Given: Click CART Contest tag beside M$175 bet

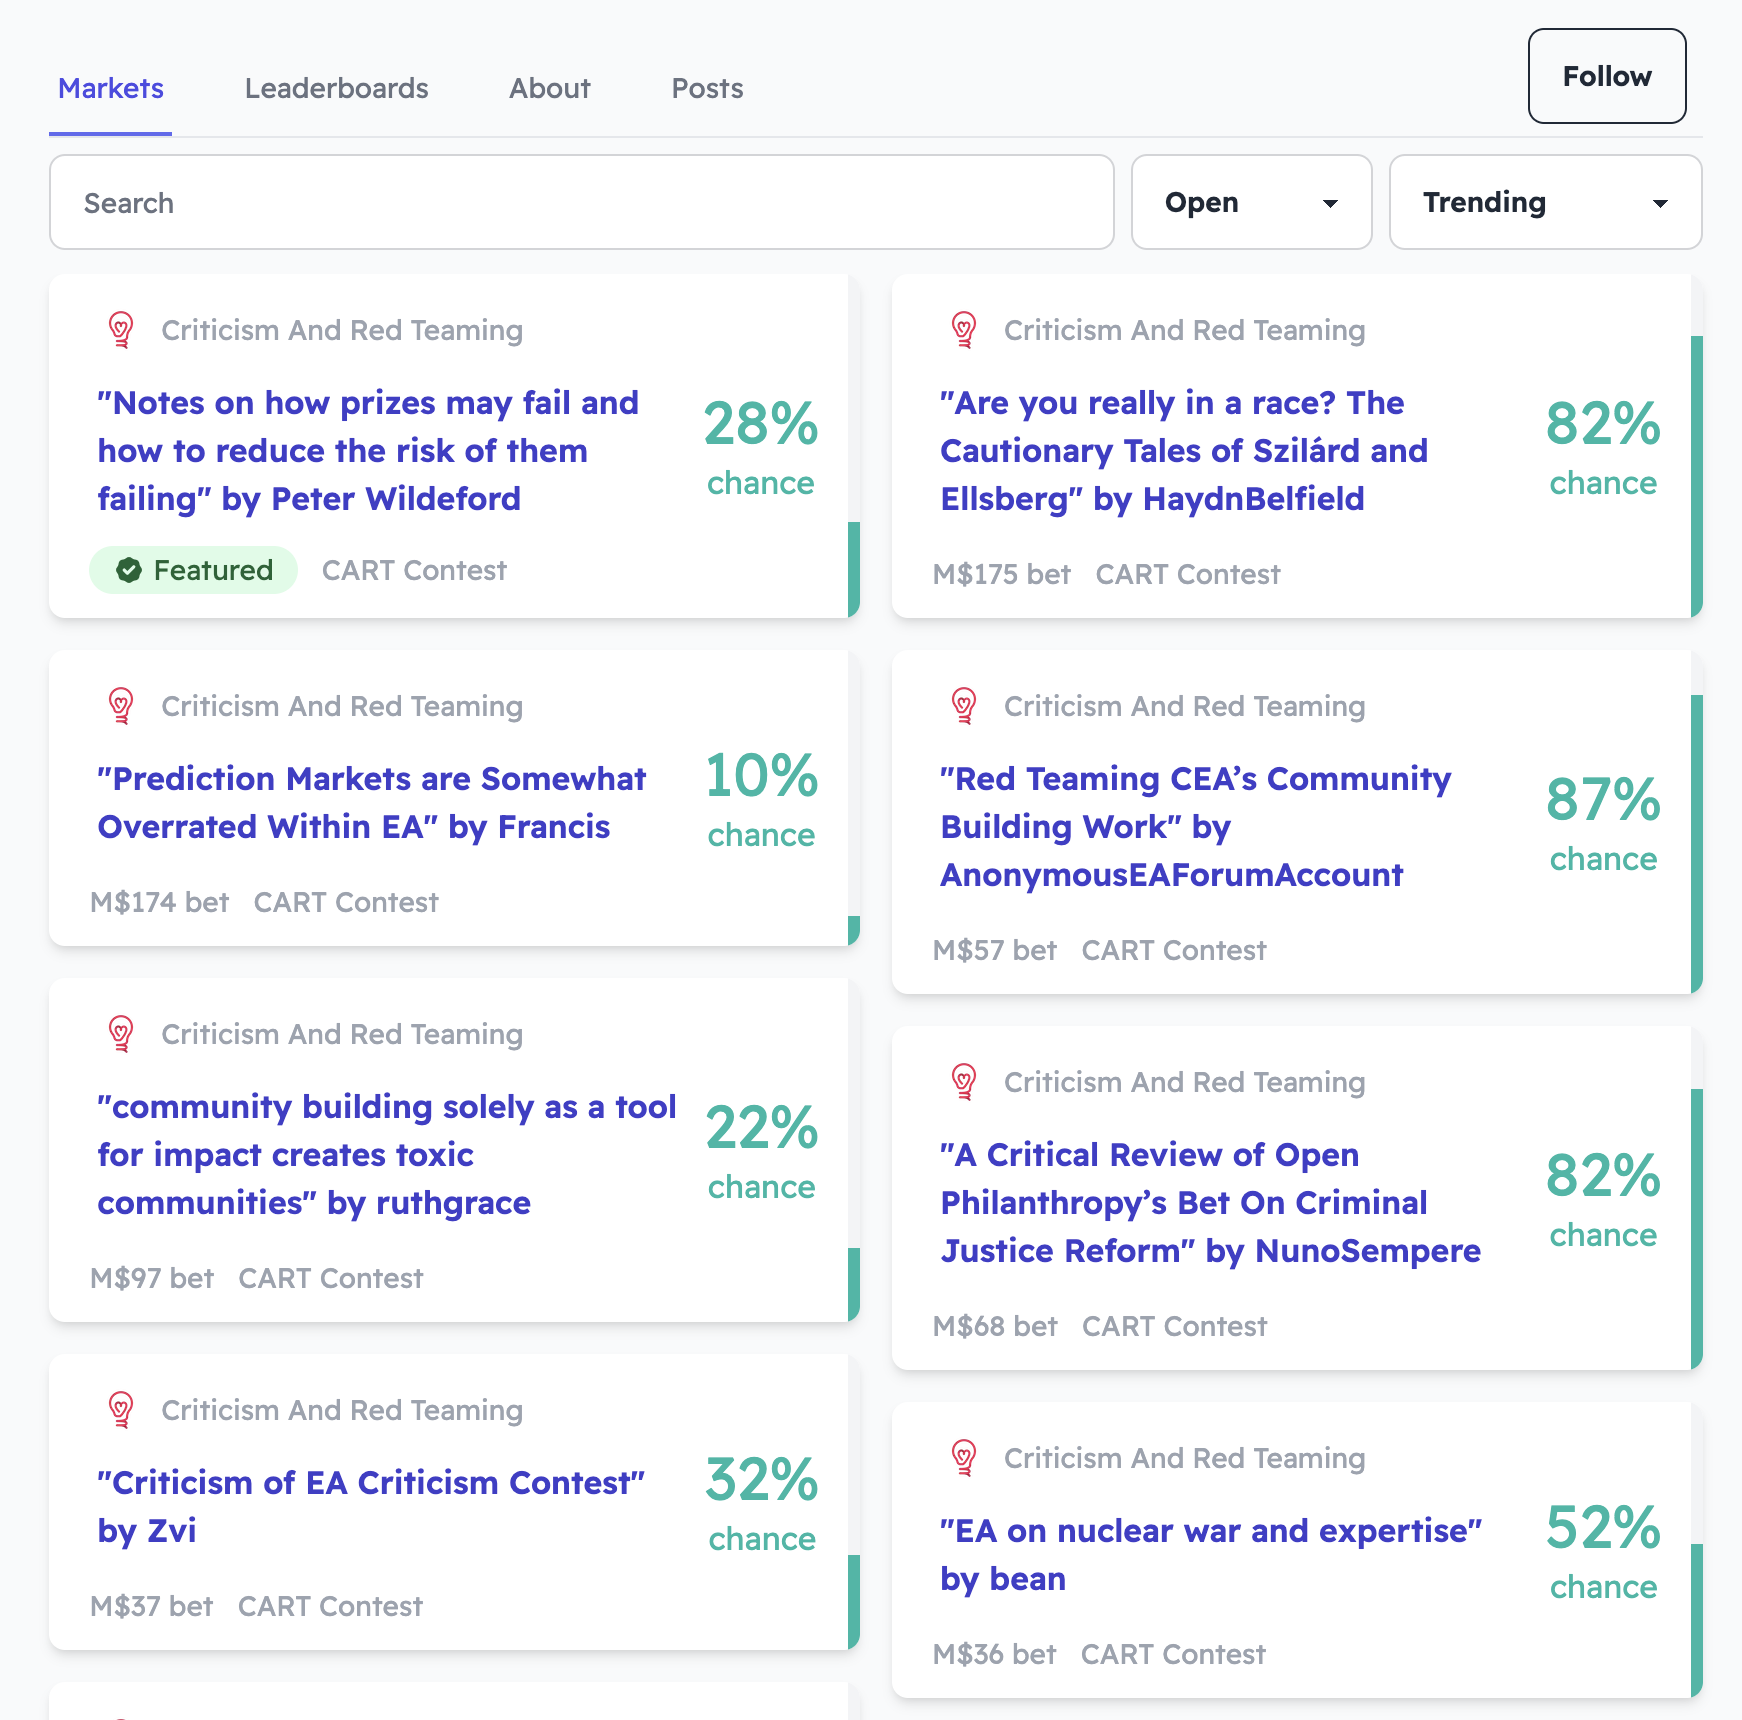Looking at the screenshot, I should (1188, 574).
